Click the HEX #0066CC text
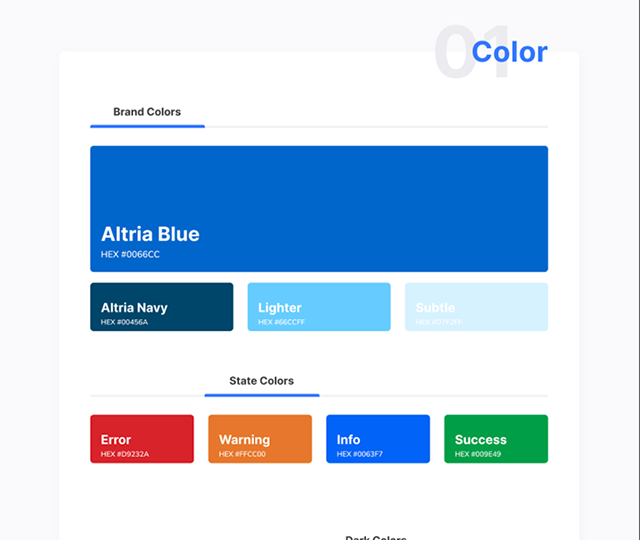Viewport: 640px width, 540px height. pyautogui.click(x=130, y=254)
